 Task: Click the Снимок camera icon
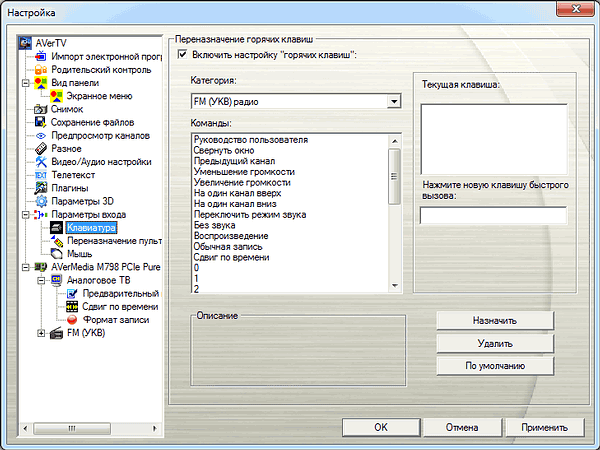pyautogui.click(x=41, y=109)
